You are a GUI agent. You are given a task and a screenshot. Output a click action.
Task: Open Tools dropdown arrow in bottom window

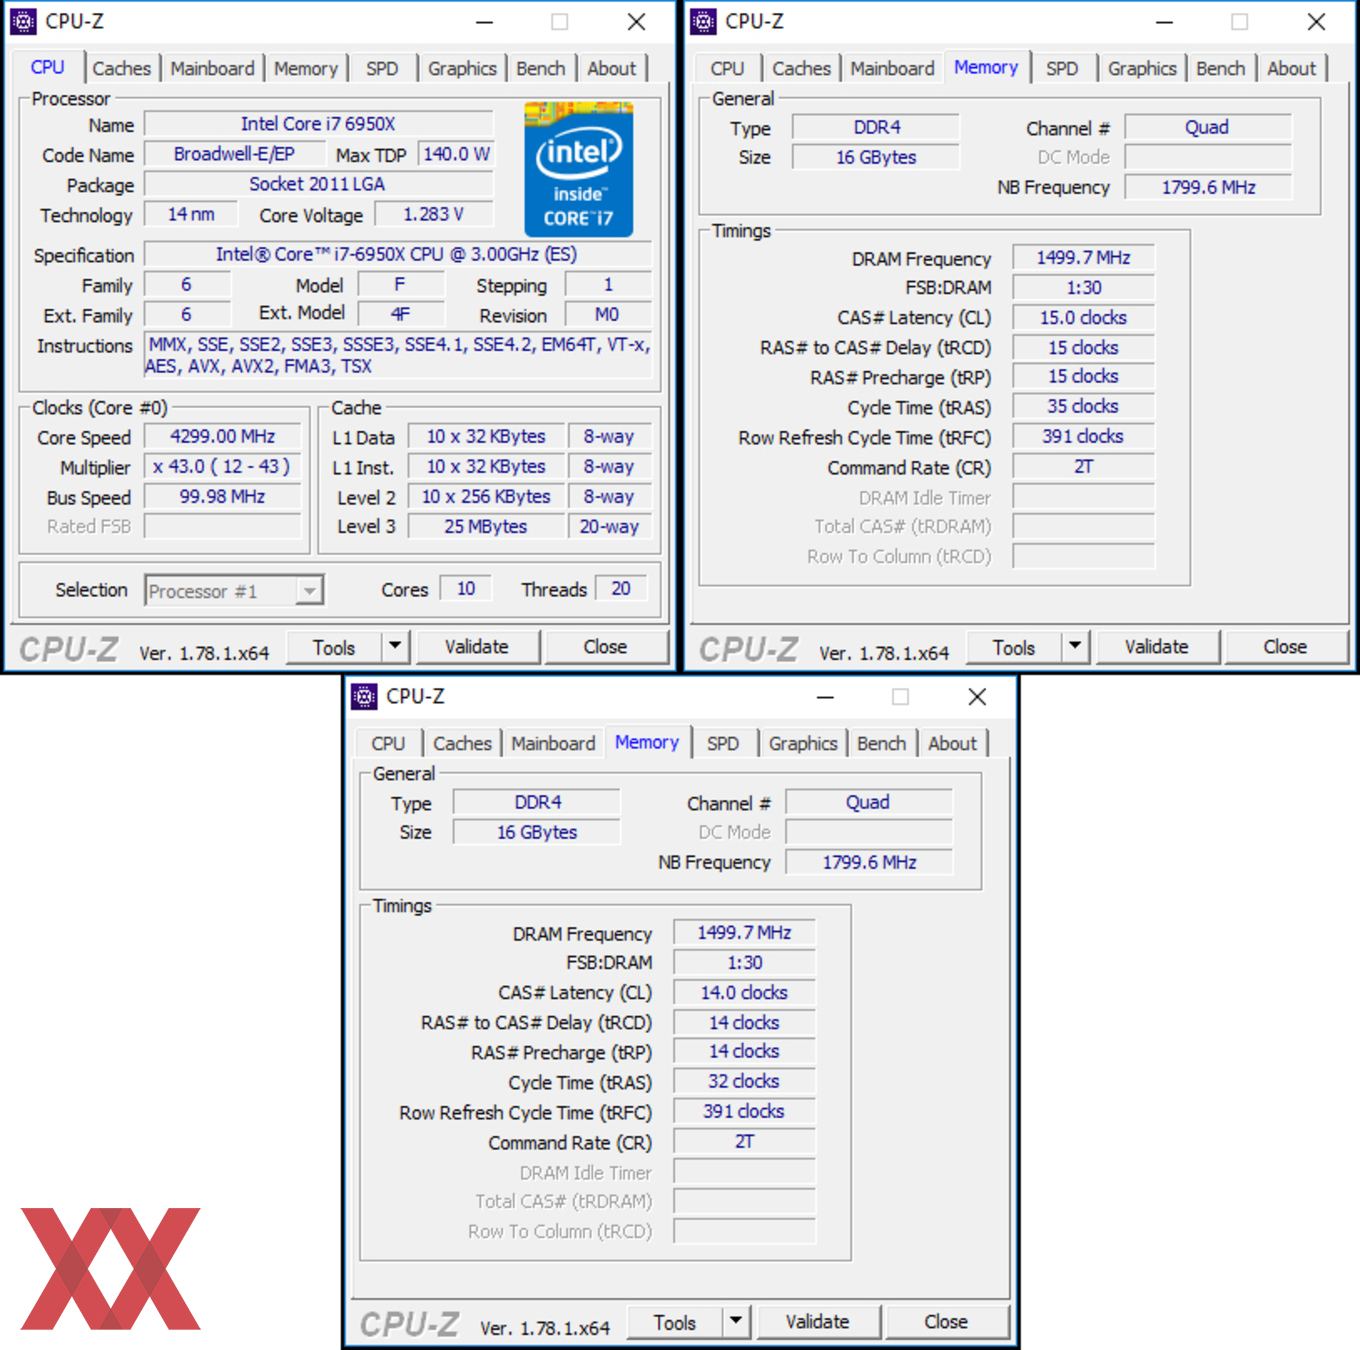tap(737, 1322)
